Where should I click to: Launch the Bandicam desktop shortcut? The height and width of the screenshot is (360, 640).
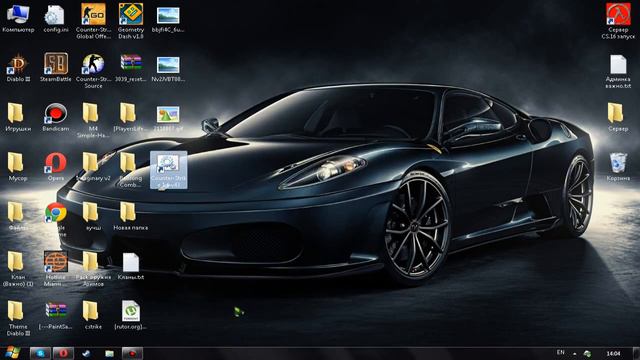click(56, 118)
